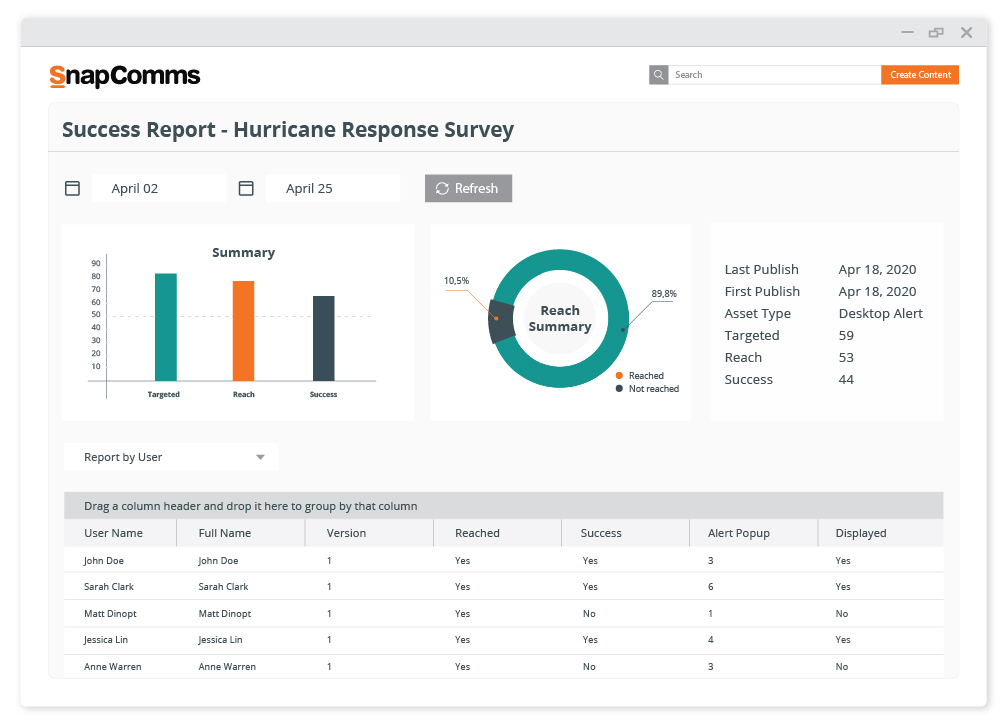Select the April 25 end date field
Screen dimensions: 1000x720
332,188
